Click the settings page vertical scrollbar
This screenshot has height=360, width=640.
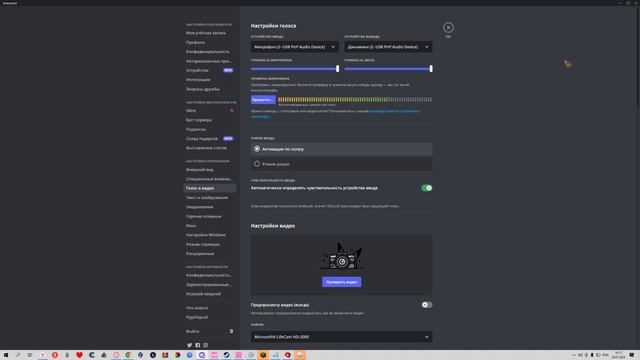638,57
